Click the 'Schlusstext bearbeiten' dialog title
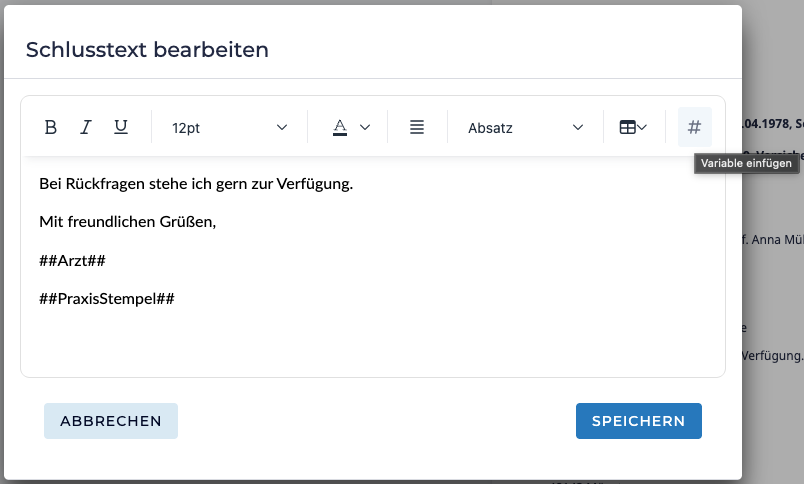This screenshot has height=484, width=804. point(147,50)
